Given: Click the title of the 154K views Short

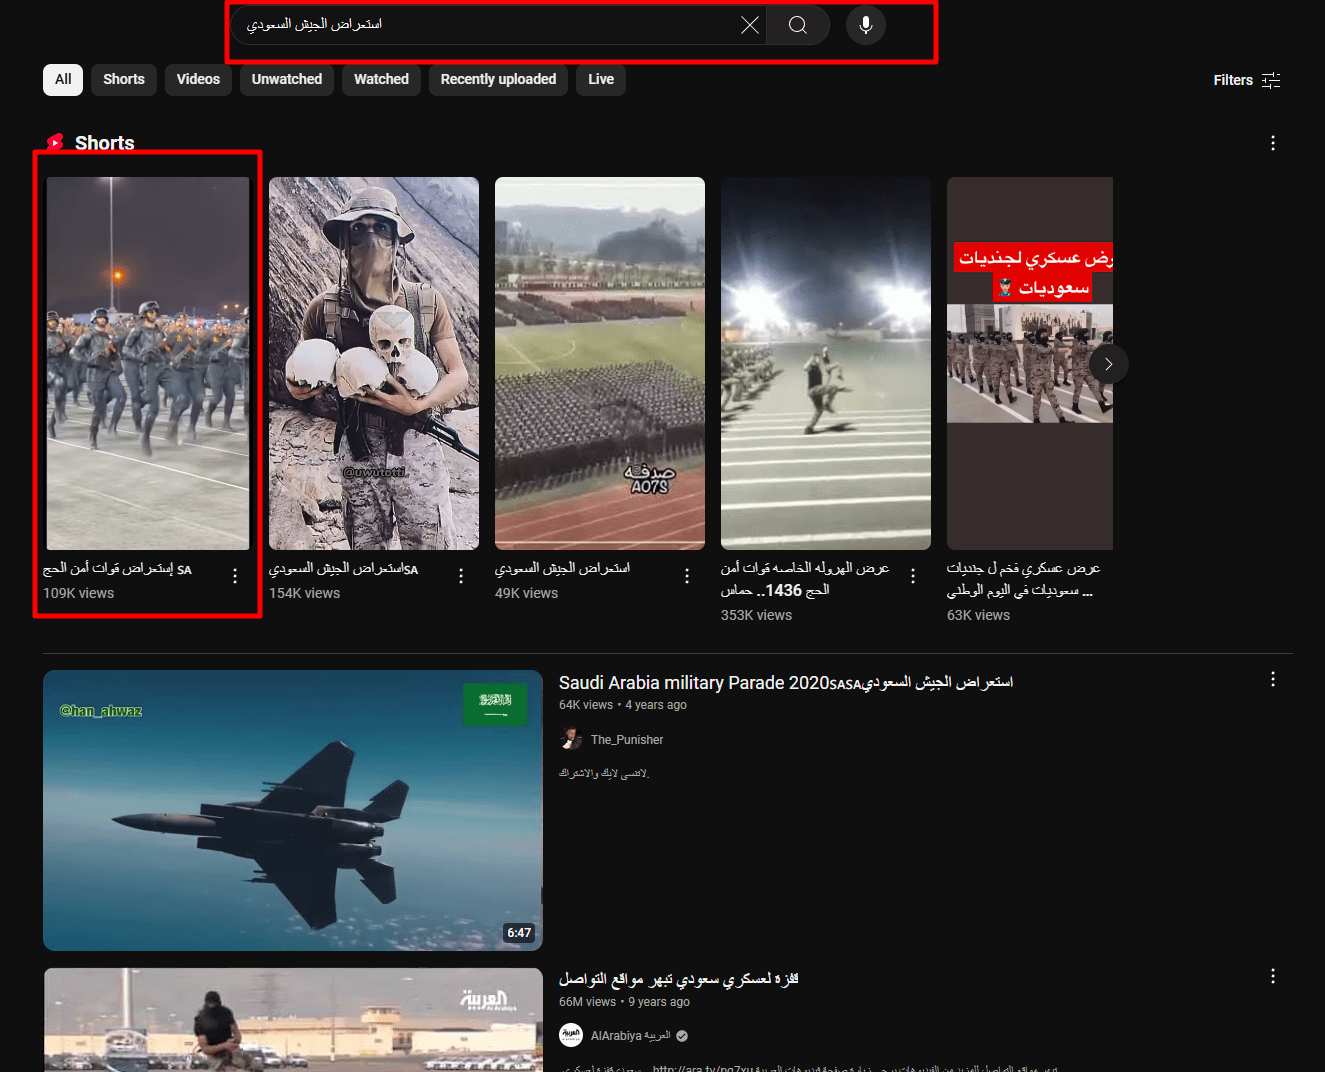Looking at the screenshot, I should pos(343,569).
